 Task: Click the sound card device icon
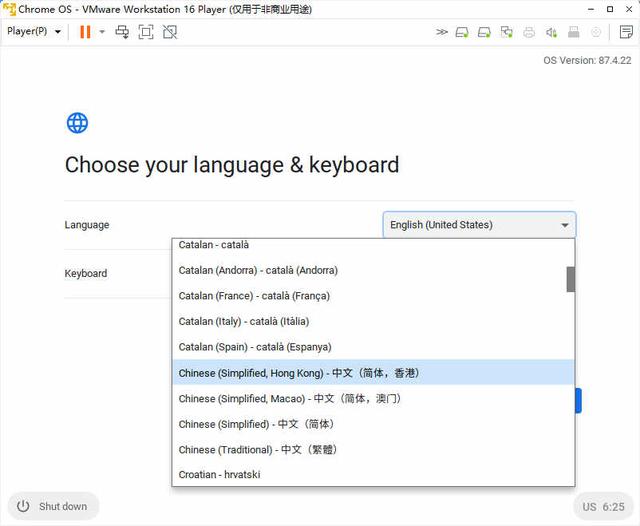[x=551, y=32]
